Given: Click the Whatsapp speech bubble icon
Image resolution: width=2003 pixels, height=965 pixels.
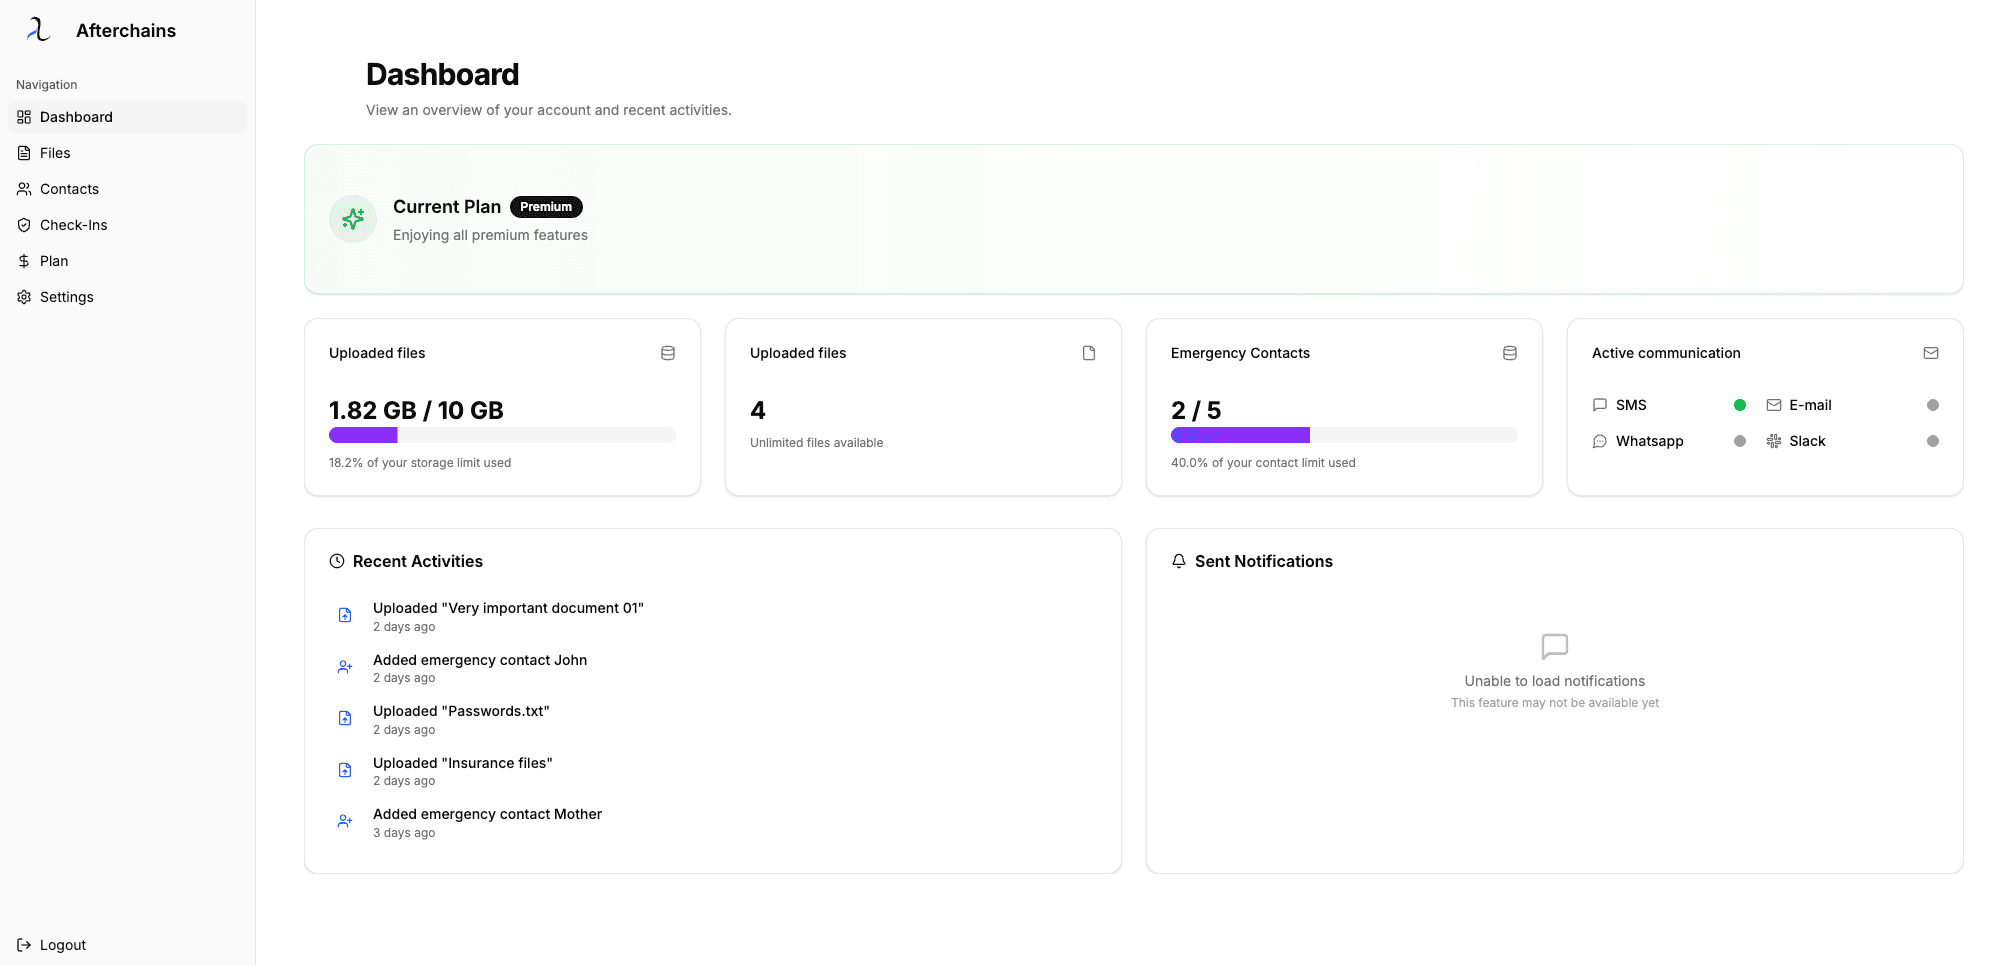Looking at the screenshot, I should [x=1599, y=441].
